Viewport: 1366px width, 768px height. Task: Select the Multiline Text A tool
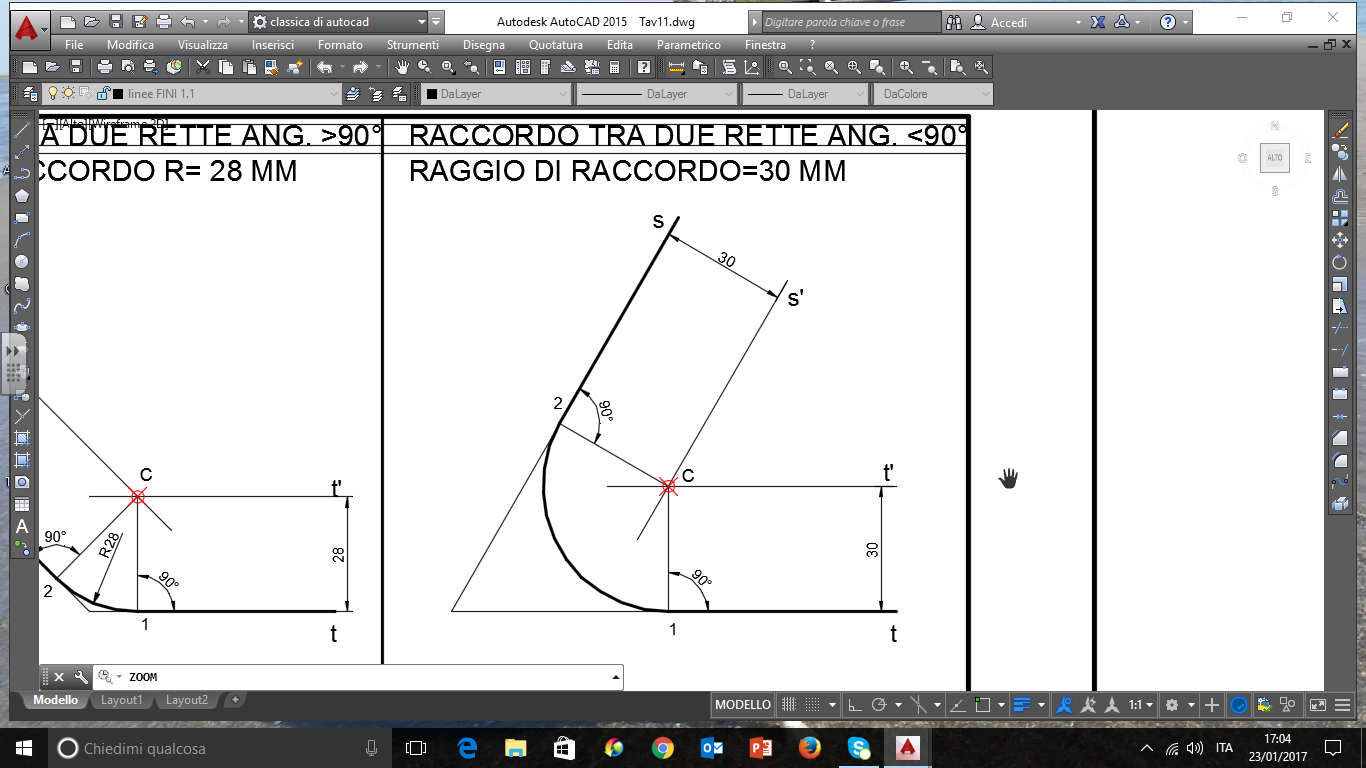21,525
